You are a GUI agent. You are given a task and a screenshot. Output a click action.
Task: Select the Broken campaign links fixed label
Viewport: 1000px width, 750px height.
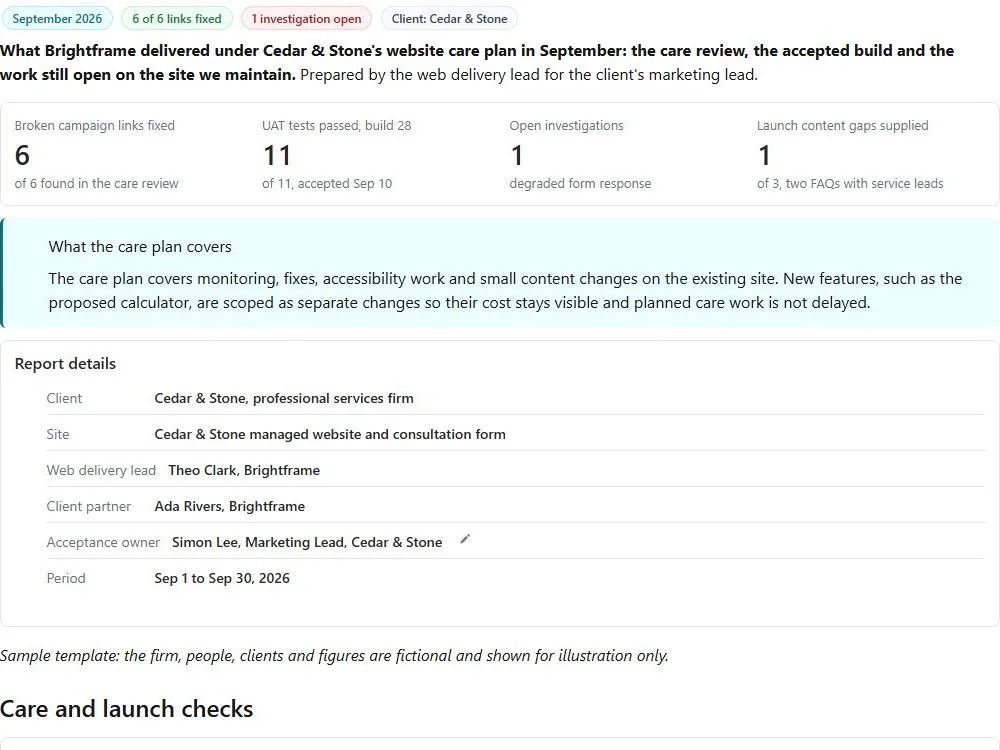pyautogui.click(x=94, y=126)
